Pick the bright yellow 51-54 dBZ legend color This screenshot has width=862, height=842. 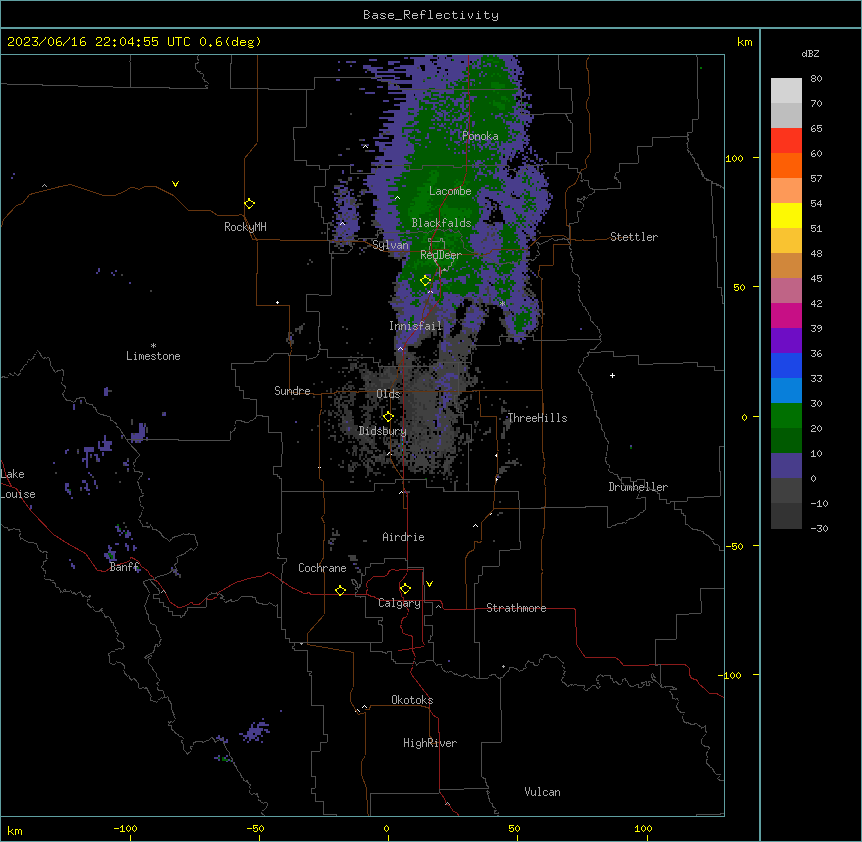(x=786, y=215)
